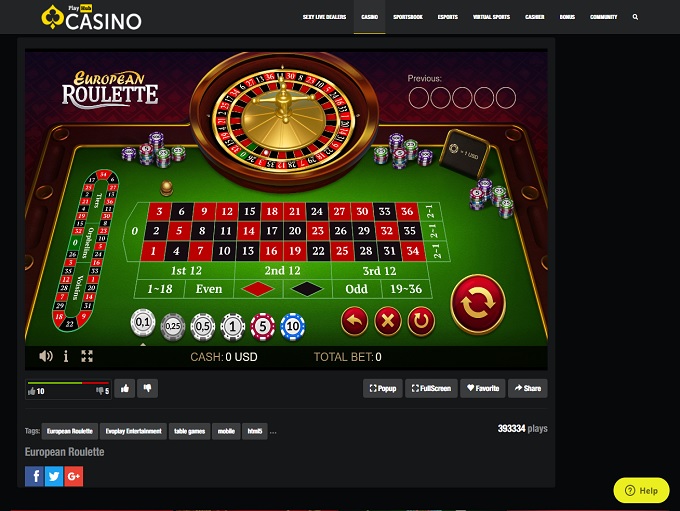Click the large red spin button
Image resolution: width=680 pixels, height=511 pixels.
pyautogui.click(x=478, y=303)
